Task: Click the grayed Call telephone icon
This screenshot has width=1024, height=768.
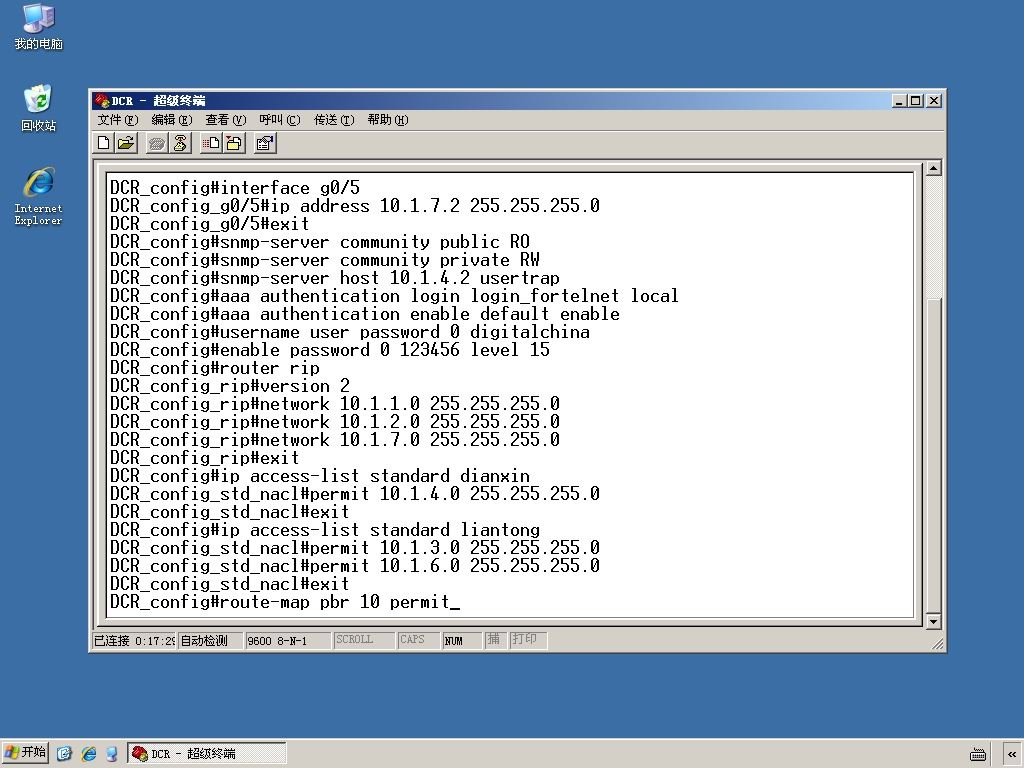Action: click(157, 143)
